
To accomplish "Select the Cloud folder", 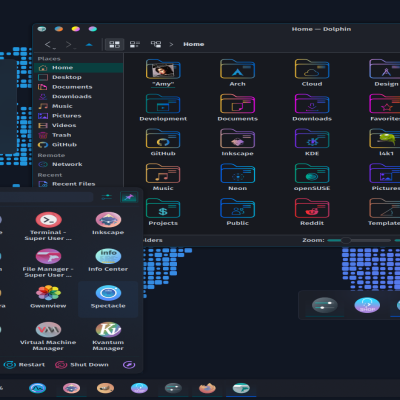I will point(312,73).
